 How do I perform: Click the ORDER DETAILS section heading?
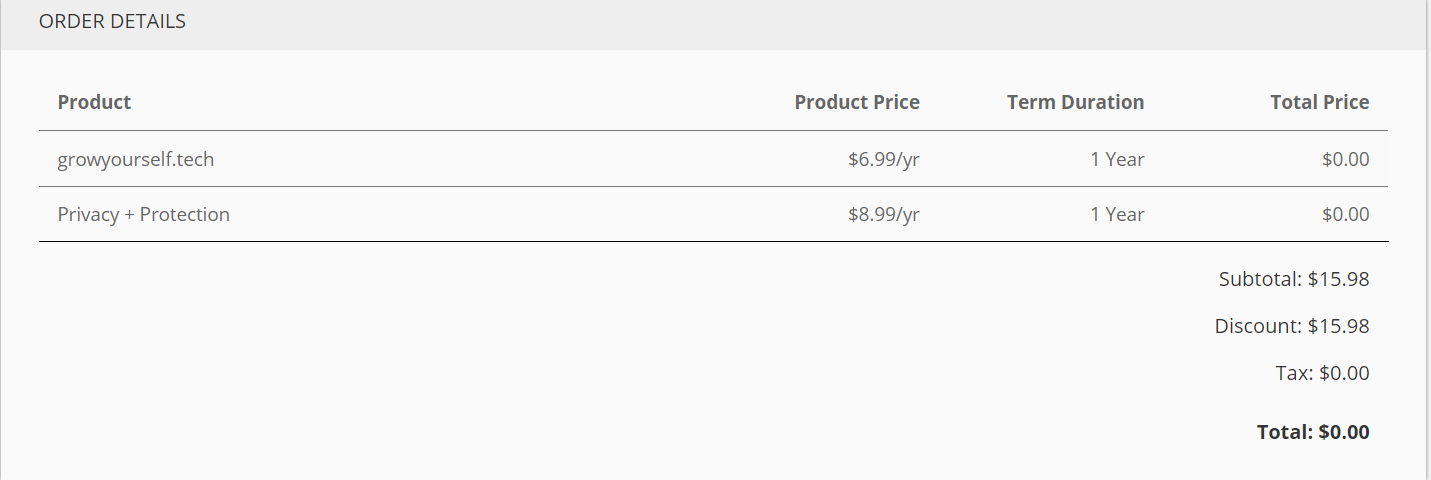point(112,21)
